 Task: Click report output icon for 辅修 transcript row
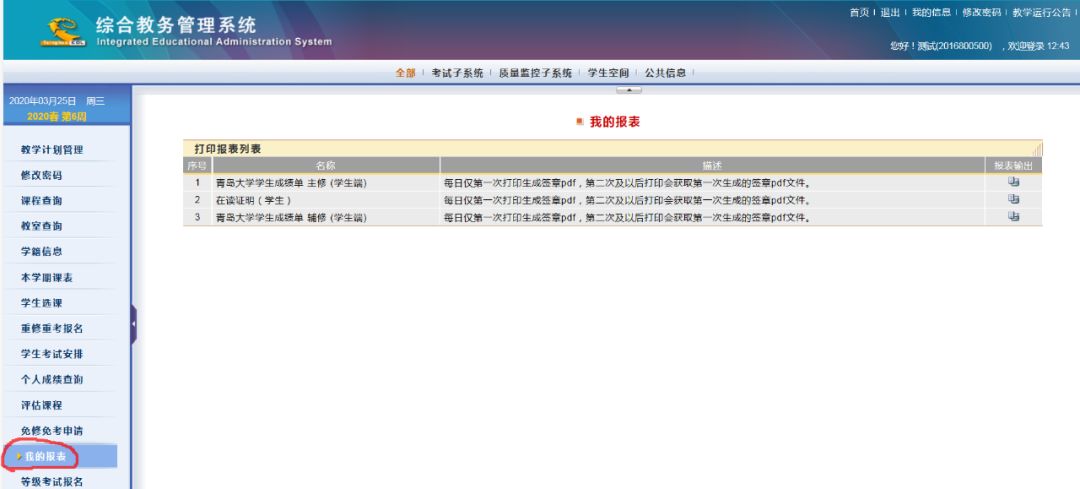[x=1013, y=217]
